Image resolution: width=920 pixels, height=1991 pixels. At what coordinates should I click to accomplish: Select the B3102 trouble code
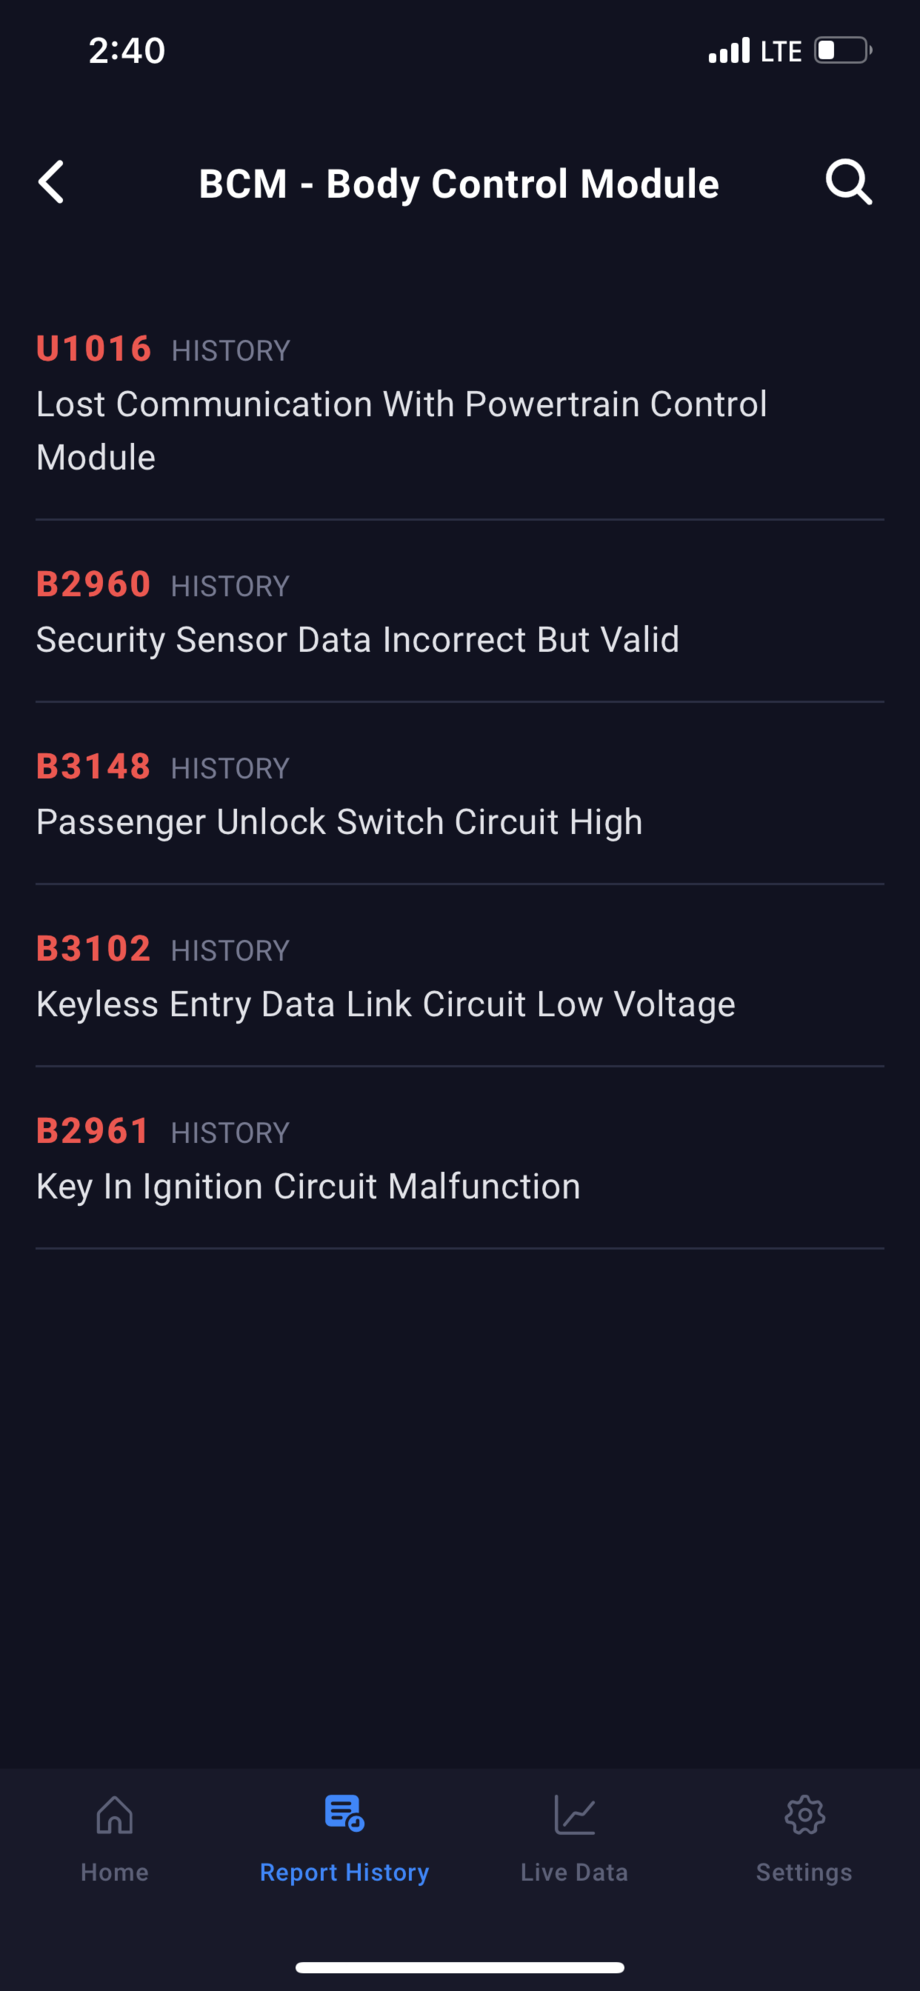click(x=93, y=949)
